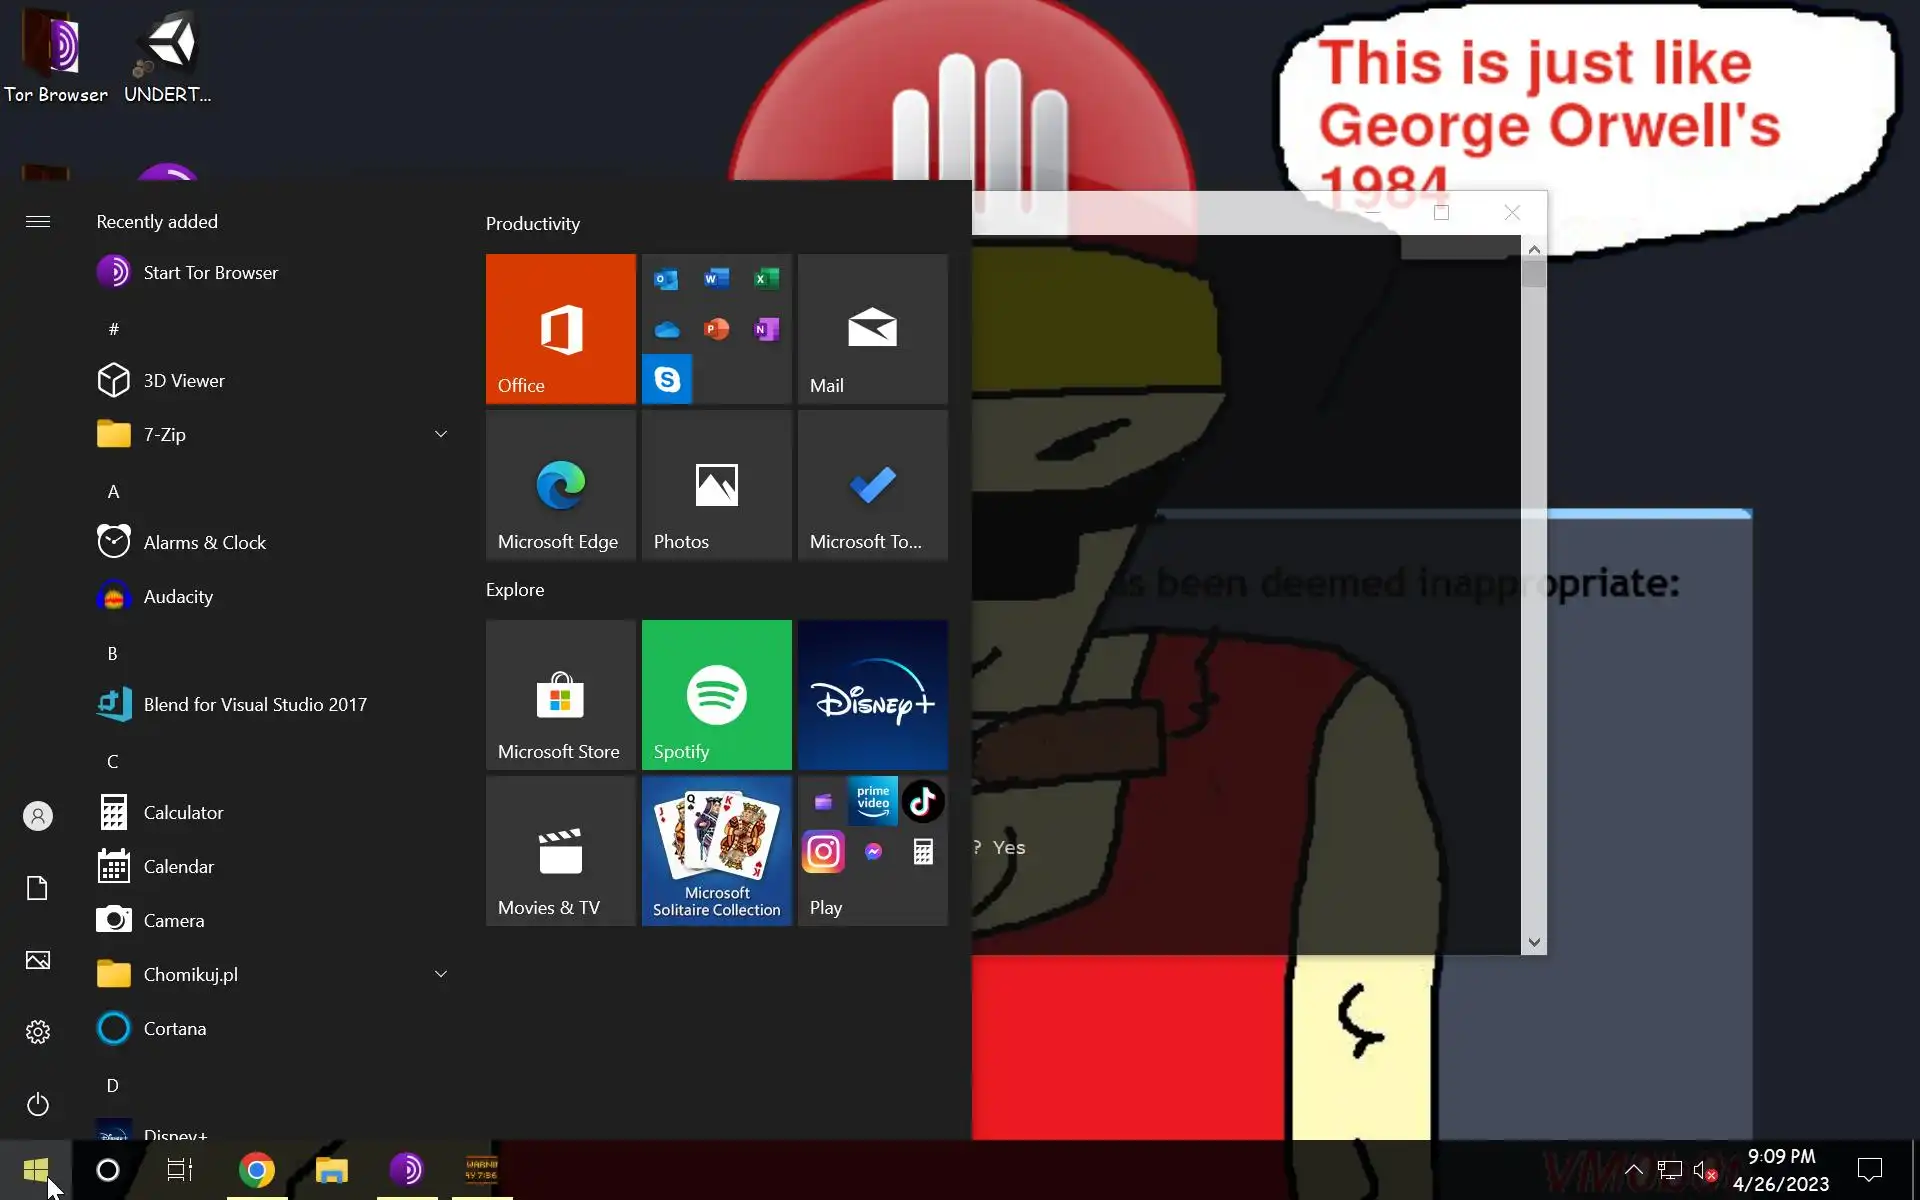Expand the 7-Zip folder
The width and height of the screenshot is (1920, 1200).
(x=441, y=434)
